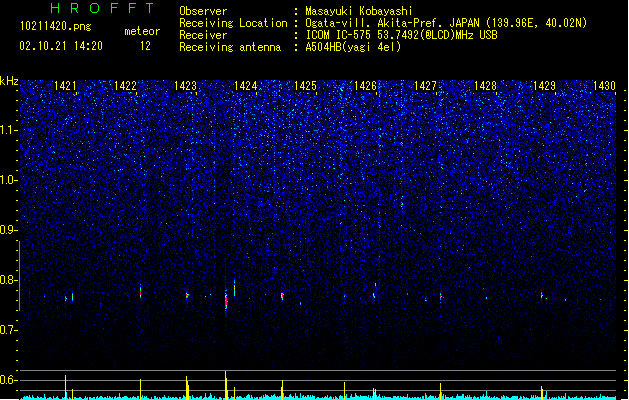This screenshot has width=629, height=400.
Task: Click the 1427 time marker
Action: [x=425, y=86]
